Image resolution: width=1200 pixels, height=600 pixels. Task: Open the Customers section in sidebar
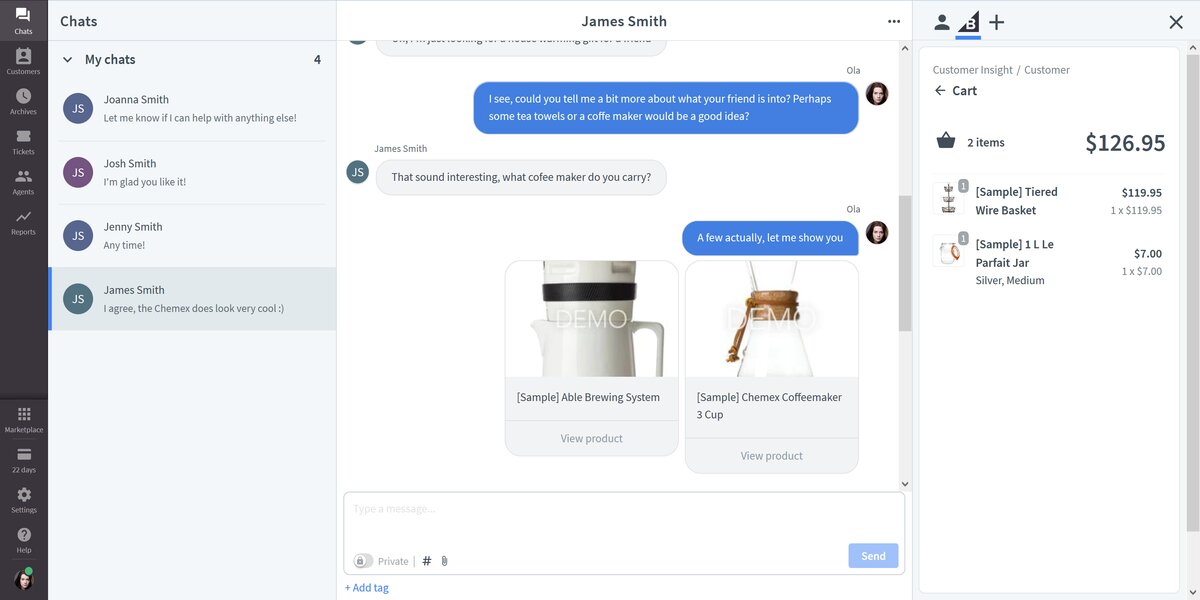click(23, 61)
